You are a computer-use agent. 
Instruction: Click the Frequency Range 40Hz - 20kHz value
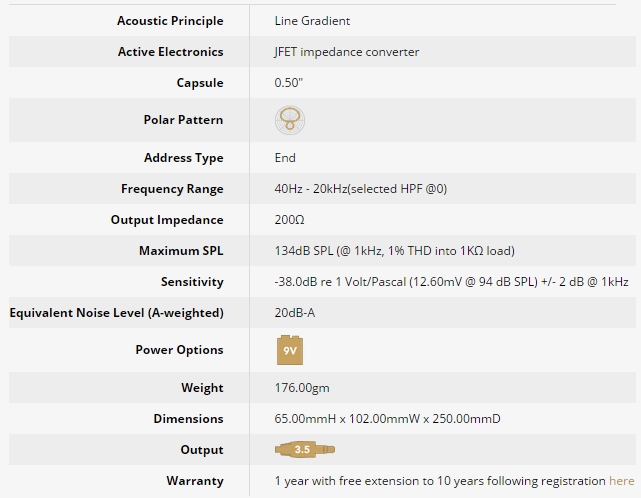pyautogui.click(x=361, y=189)
